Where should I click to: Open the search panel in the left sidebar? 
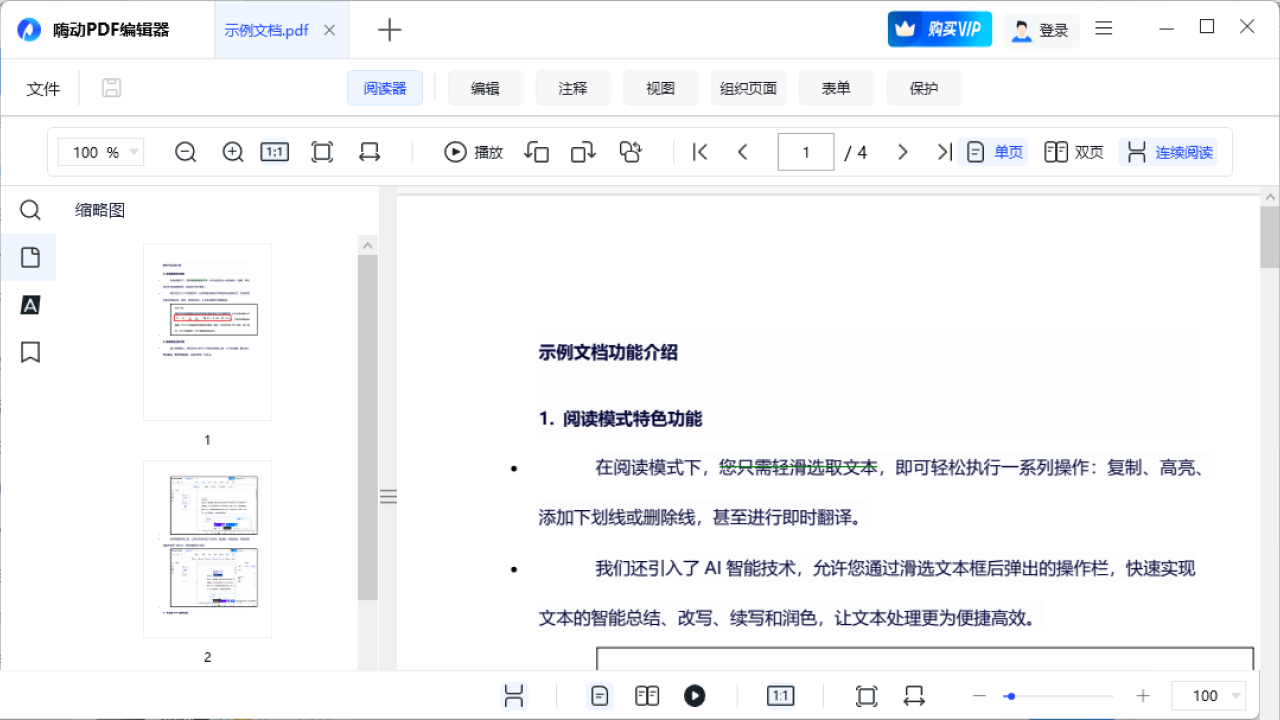pyautogui.click(x=30, y=210)
